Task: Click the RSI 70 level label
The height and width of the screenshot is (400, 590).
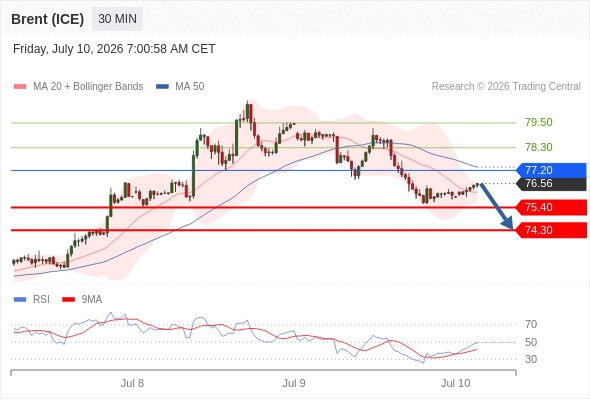Action: point(531,324)
